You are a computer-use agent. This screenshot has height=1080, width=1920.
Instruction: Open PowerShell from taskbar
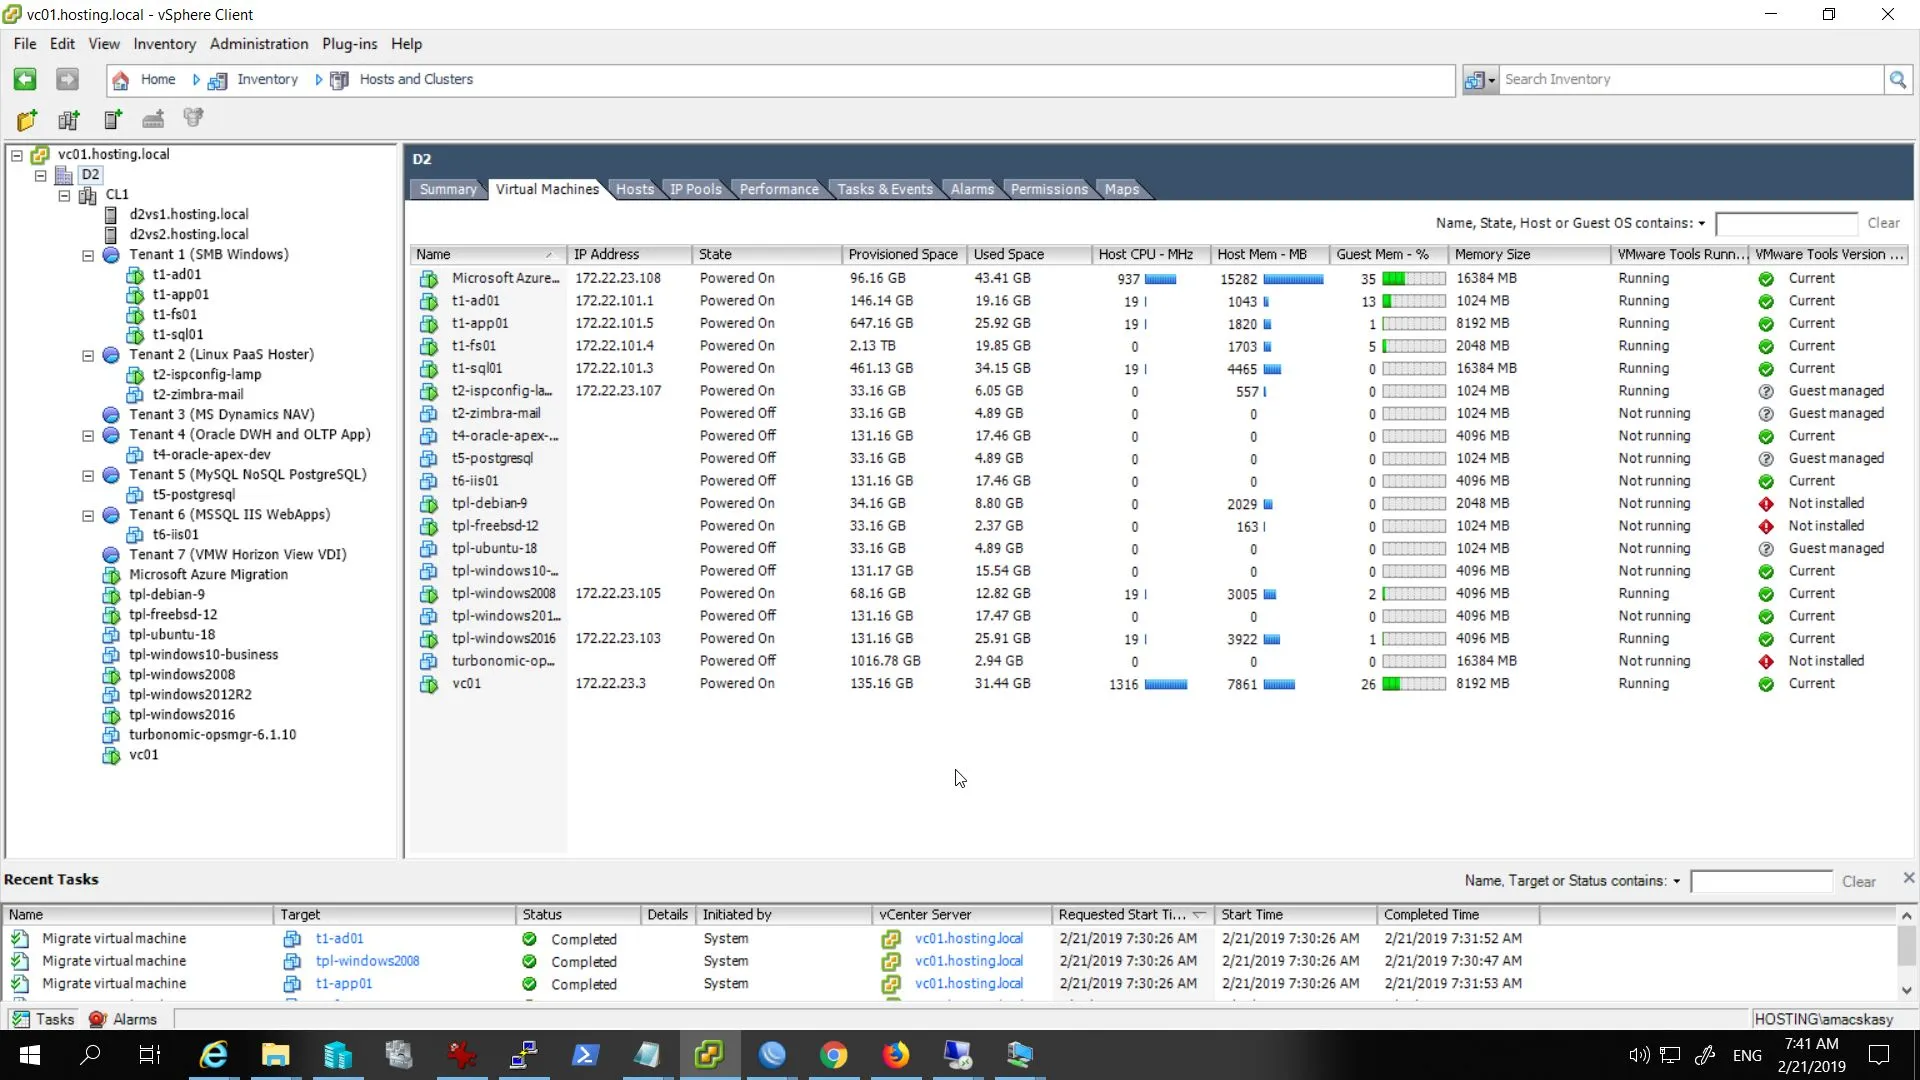[x=585, y=1055]
